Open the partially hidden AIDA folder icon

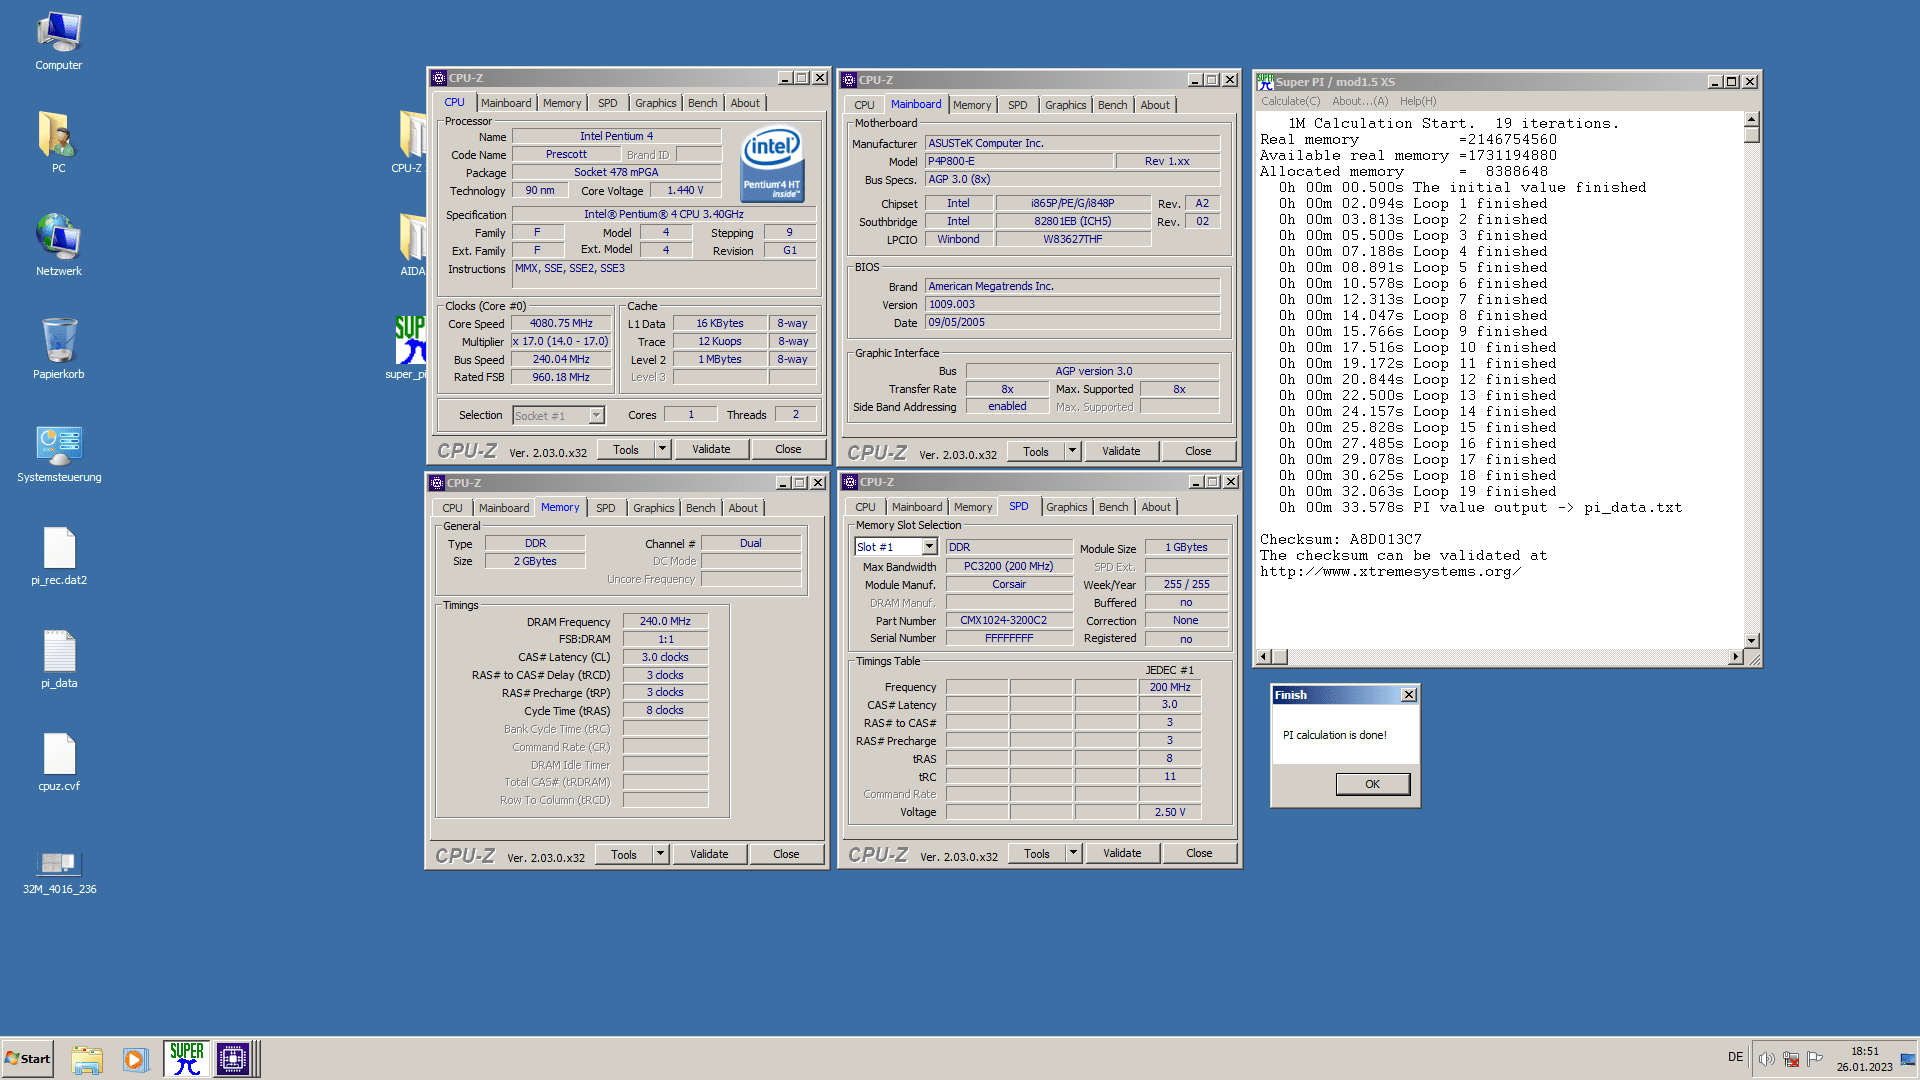click(413, 245)
